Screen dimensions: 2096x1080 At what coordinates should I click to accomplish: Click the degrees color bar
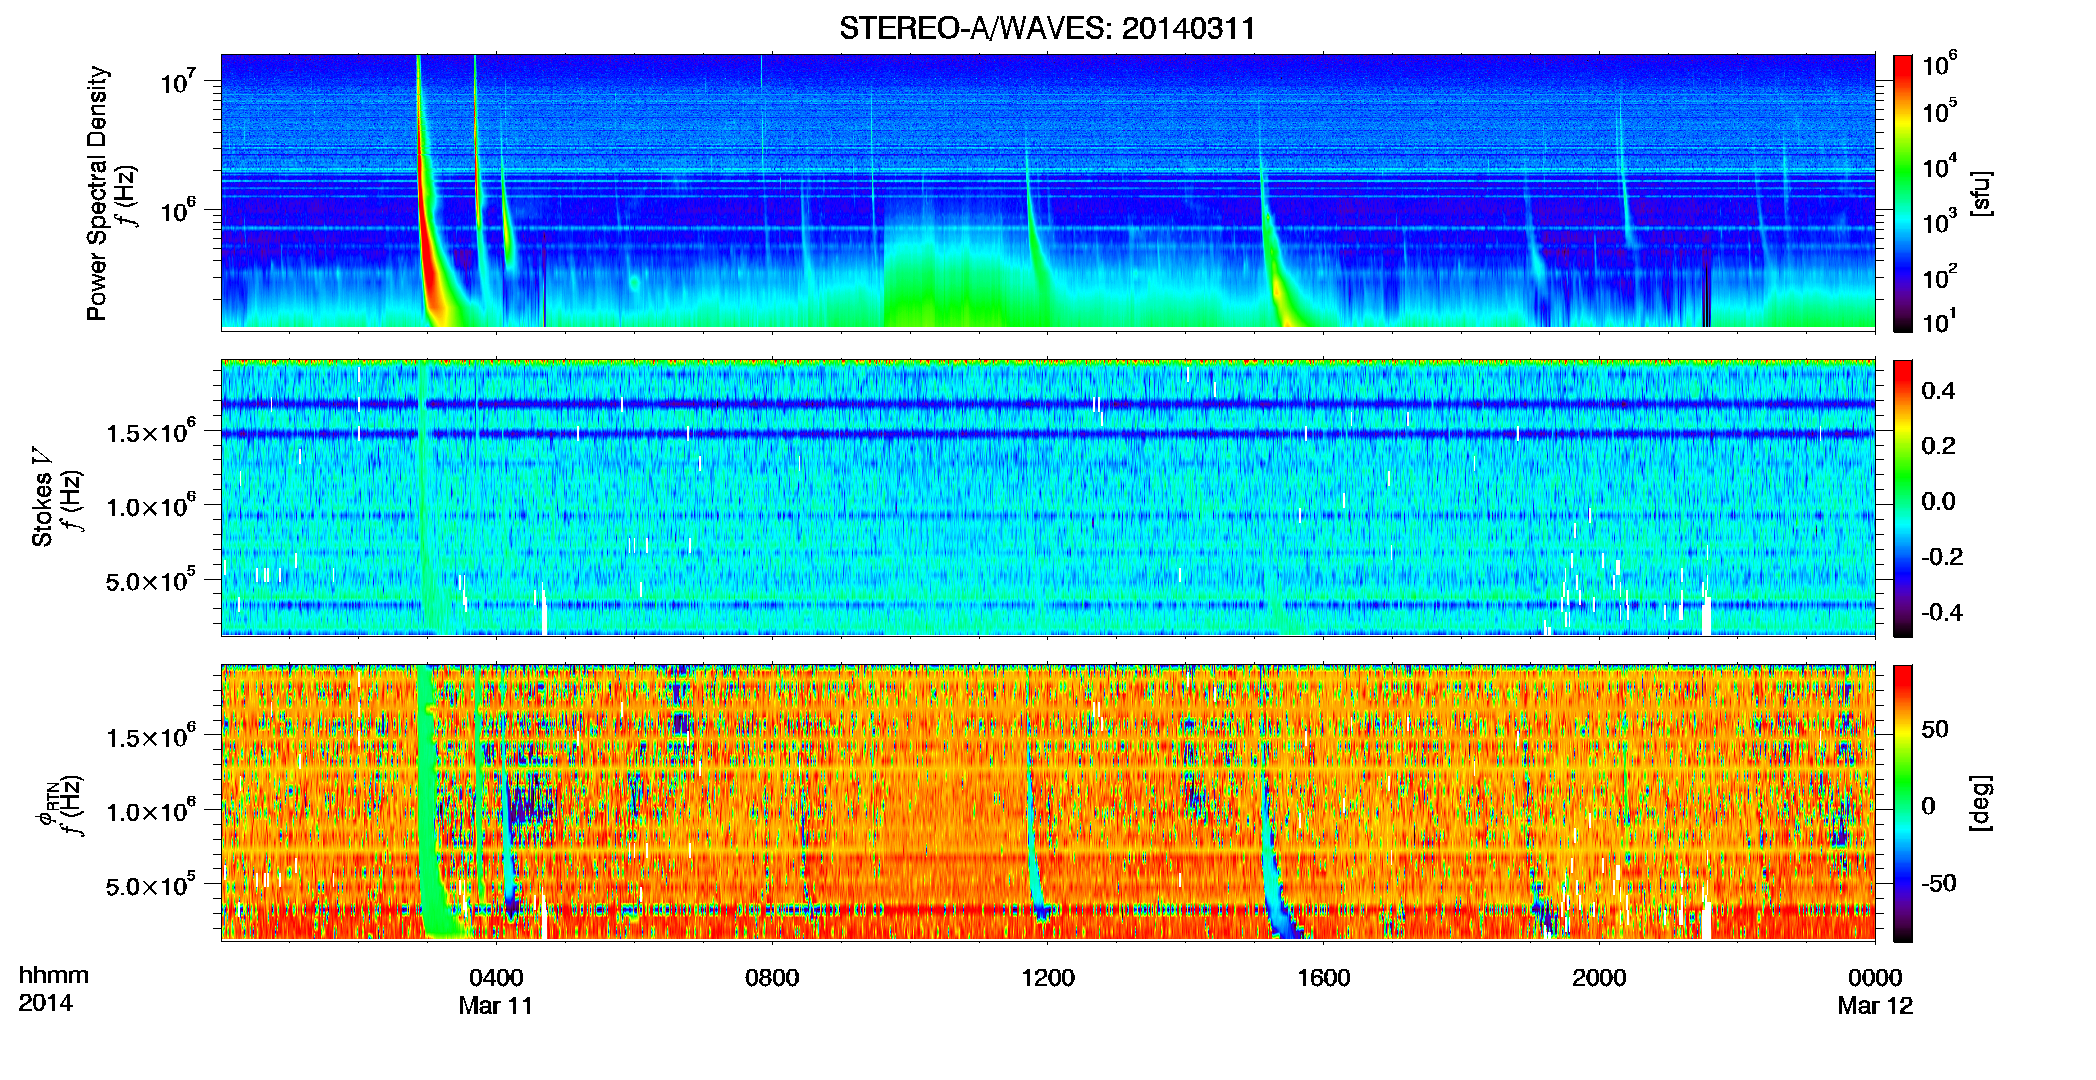point(1903,803)
